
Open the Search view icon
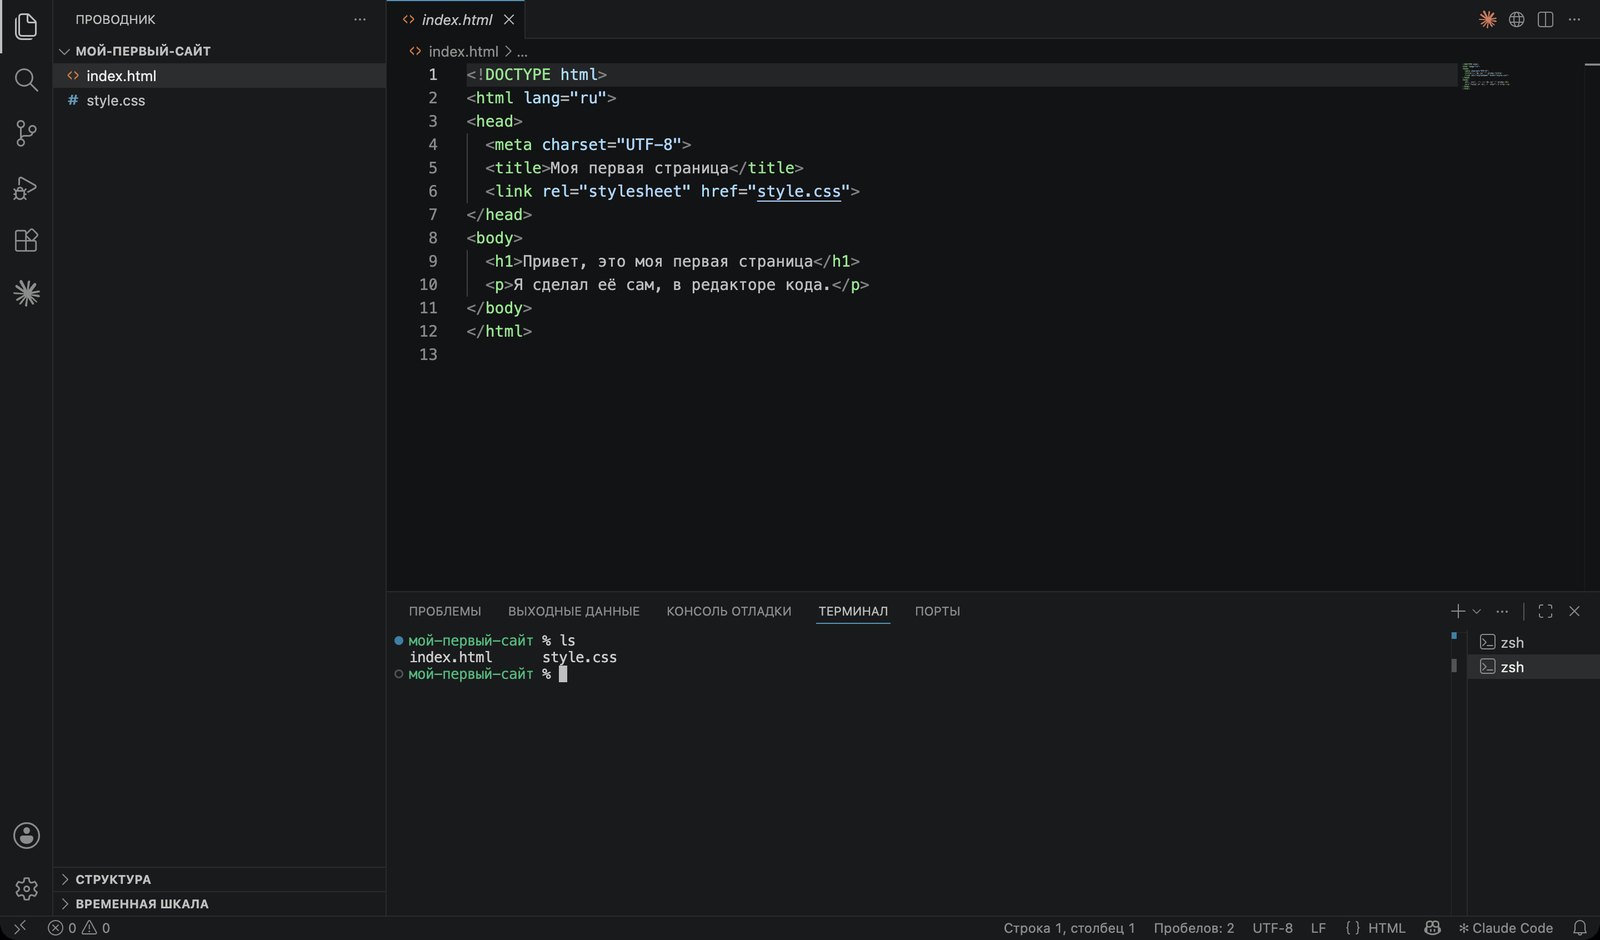coord(26,80)
